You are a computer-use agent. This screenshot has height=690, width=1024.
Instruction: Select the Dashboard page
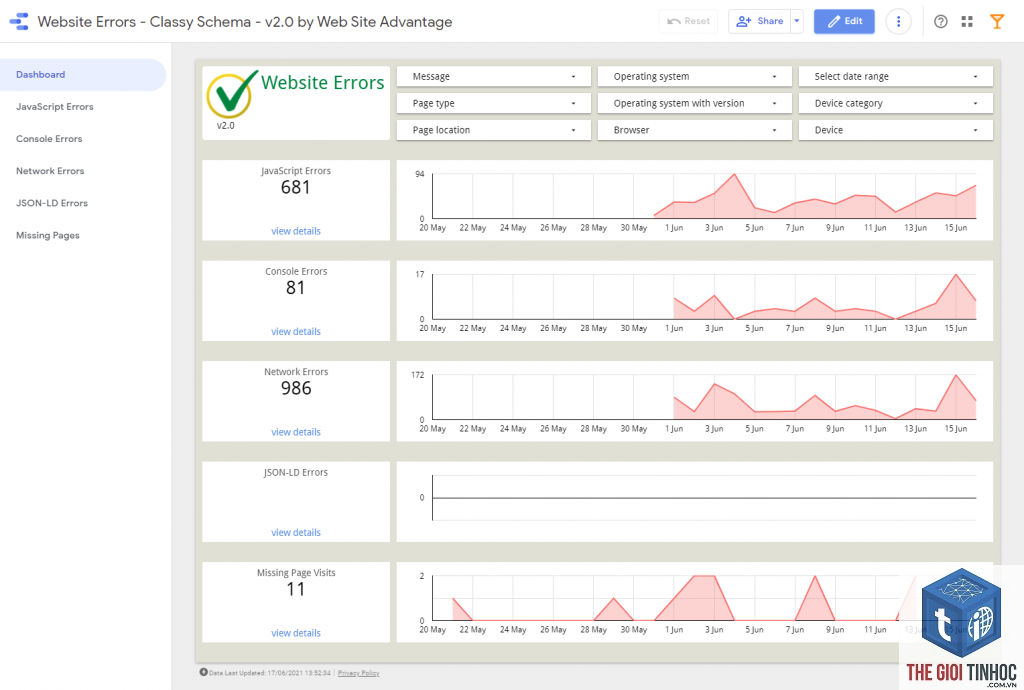point(83,74)
